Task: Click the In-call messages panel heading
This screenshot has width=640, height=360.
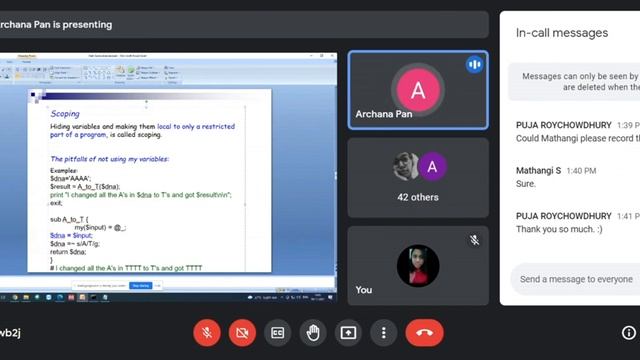Action: (562, 33)
